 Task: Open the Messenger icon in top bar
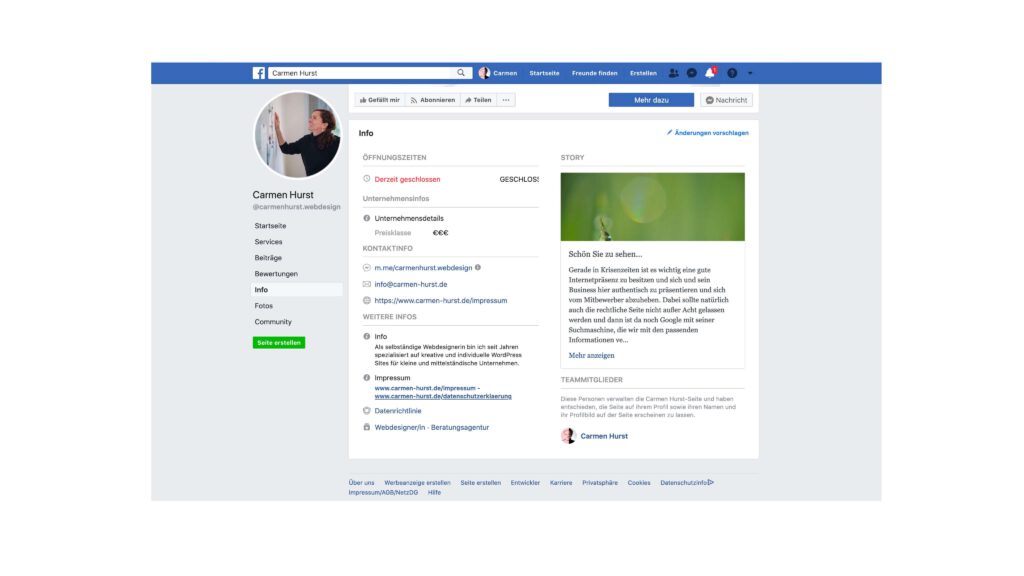[x=692, y=73]
